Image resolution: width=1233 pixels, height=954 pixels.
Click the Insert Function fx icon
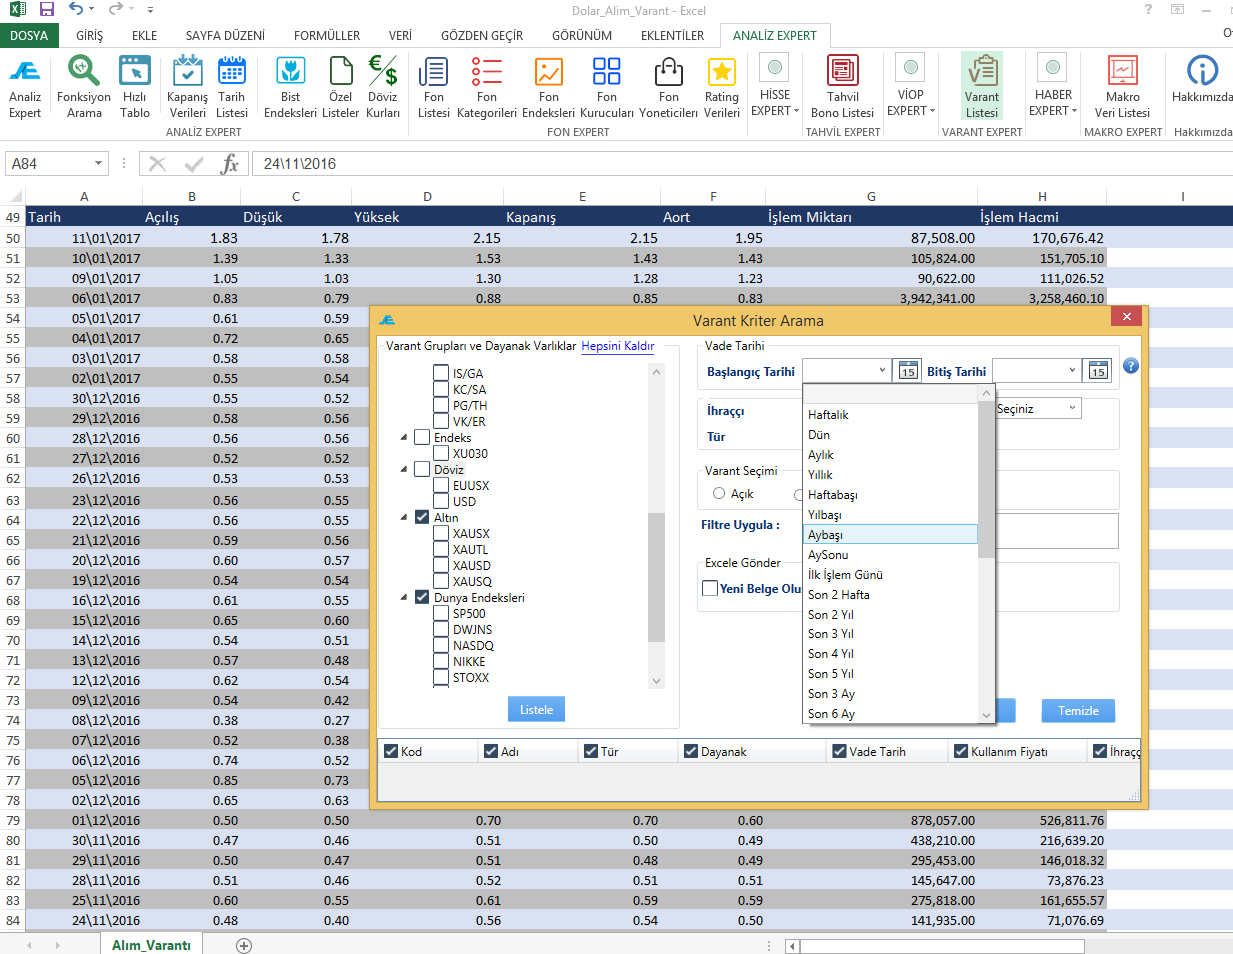(x=230, y=164)
